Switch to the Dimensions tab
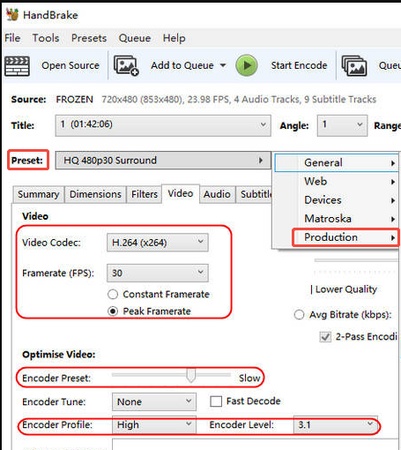 click(95, 194)
